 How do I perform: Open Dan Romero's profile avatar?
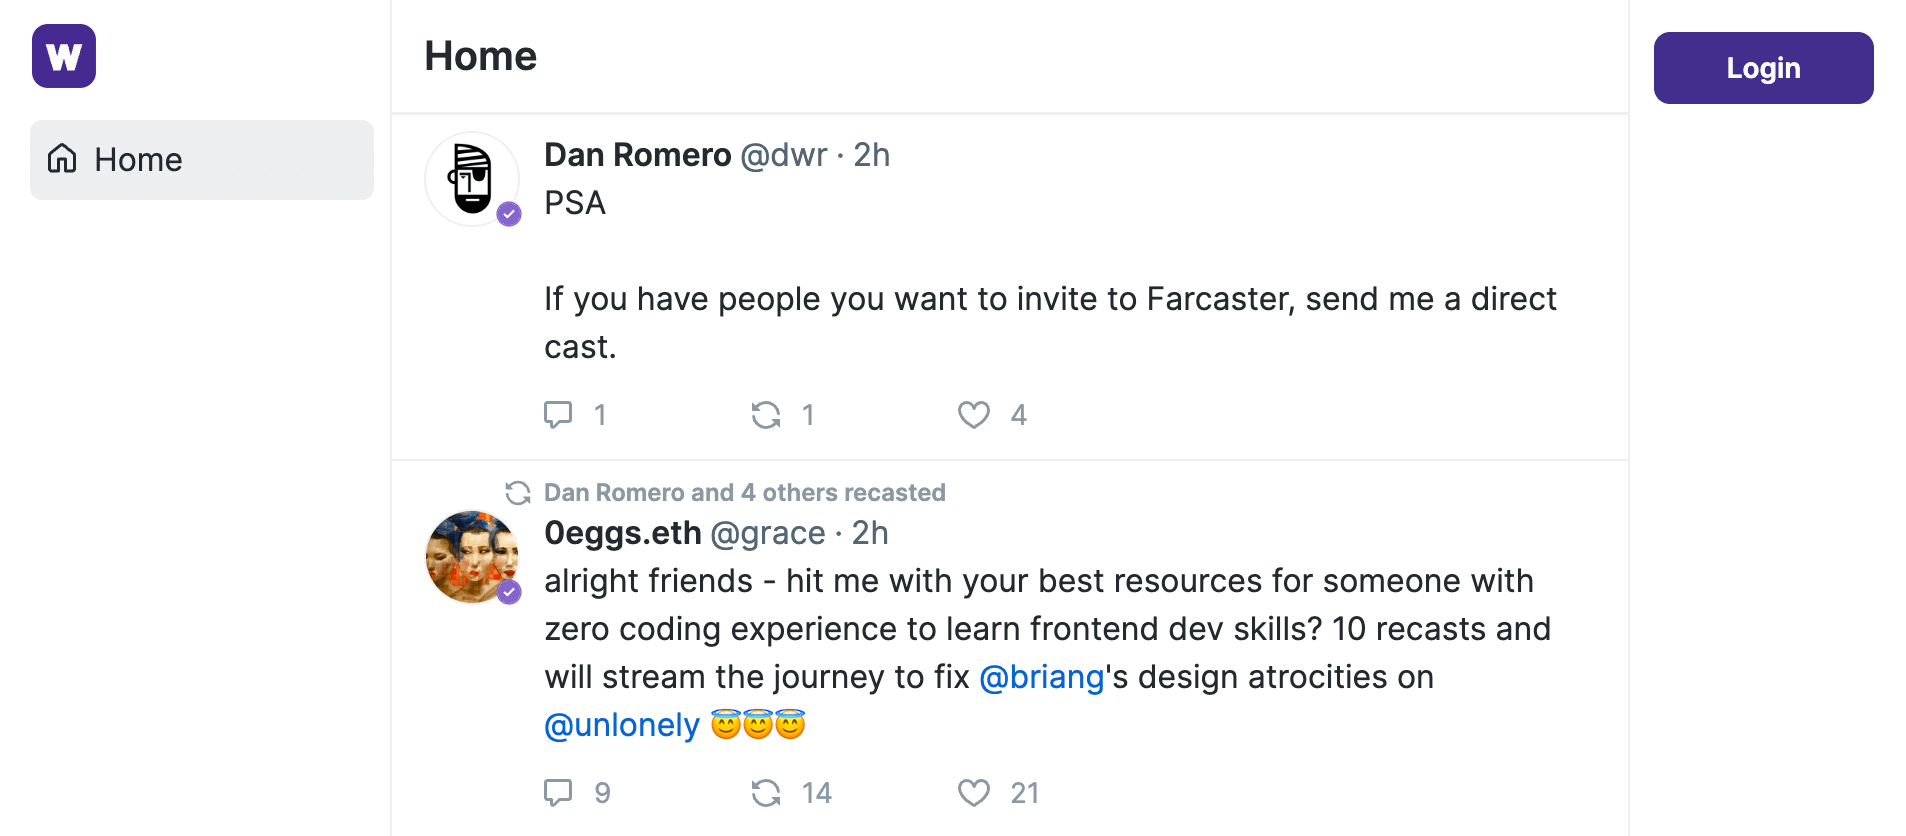(x=472, y=179)
